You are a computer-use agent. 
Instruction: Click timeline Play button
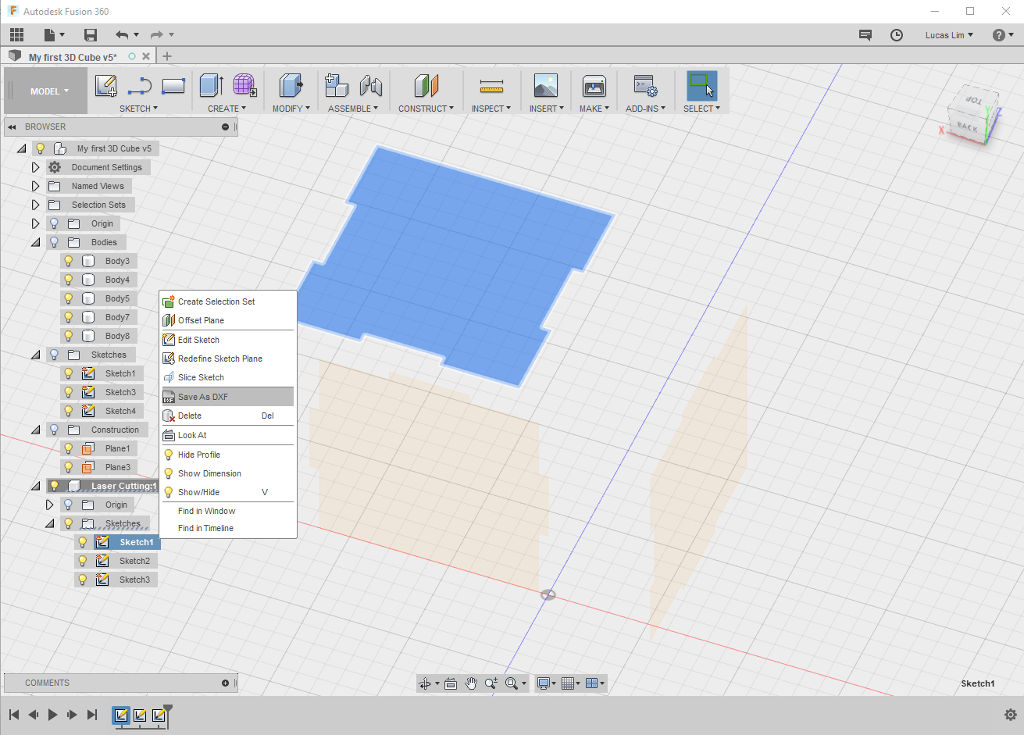(x=53, y=715)
